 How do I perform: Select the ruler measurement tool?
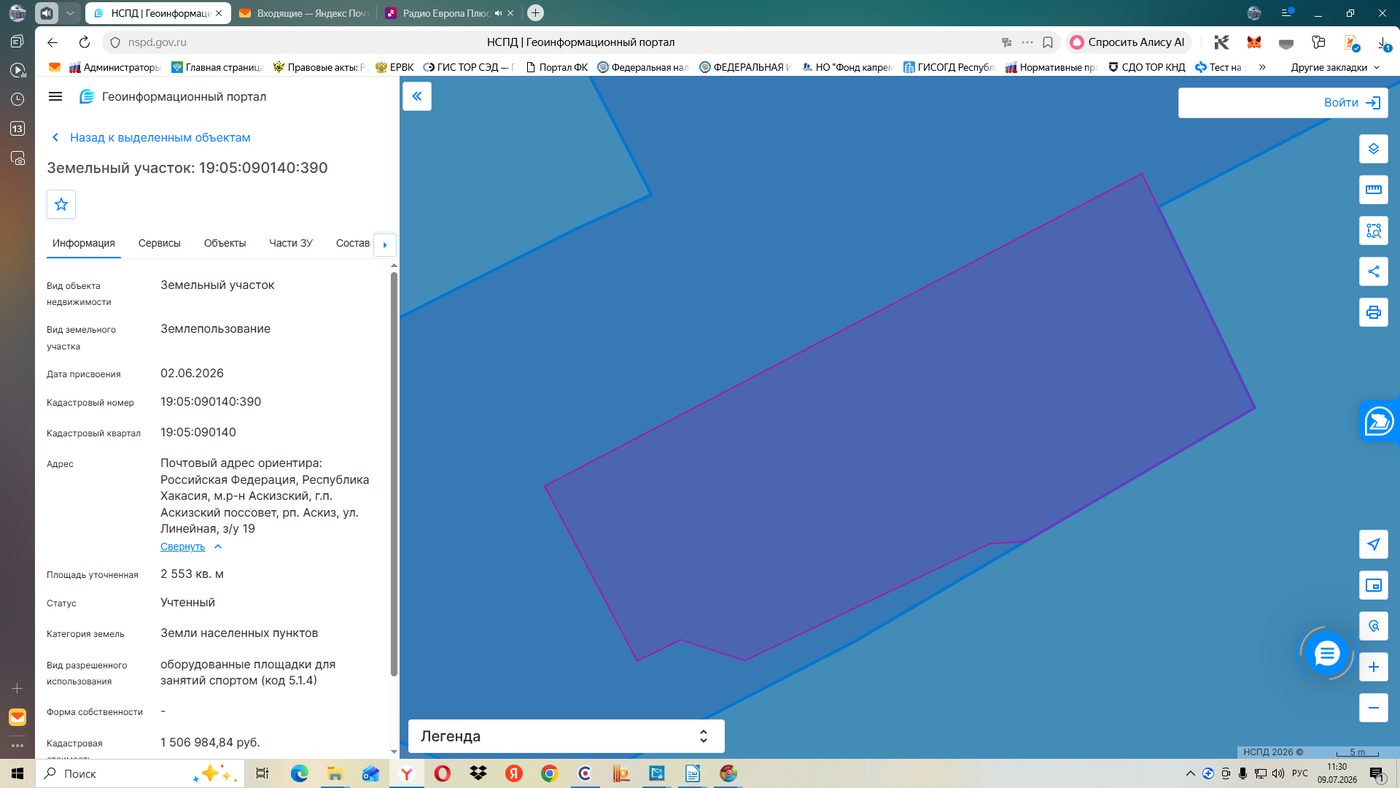1373,190
